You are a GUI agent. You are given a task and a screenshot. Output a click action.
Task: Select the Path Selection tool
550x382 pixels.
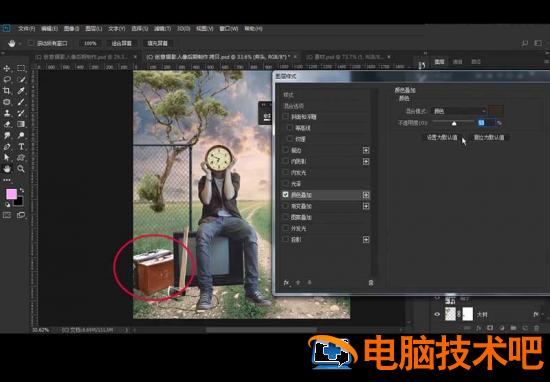tap(7, 158)
